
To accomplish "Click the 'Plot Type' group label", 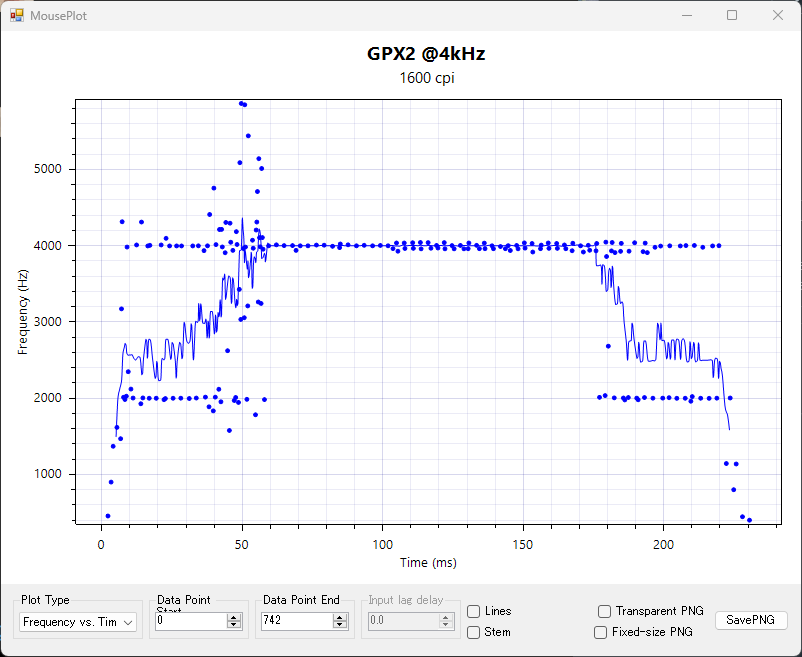I will coord(45,600).
